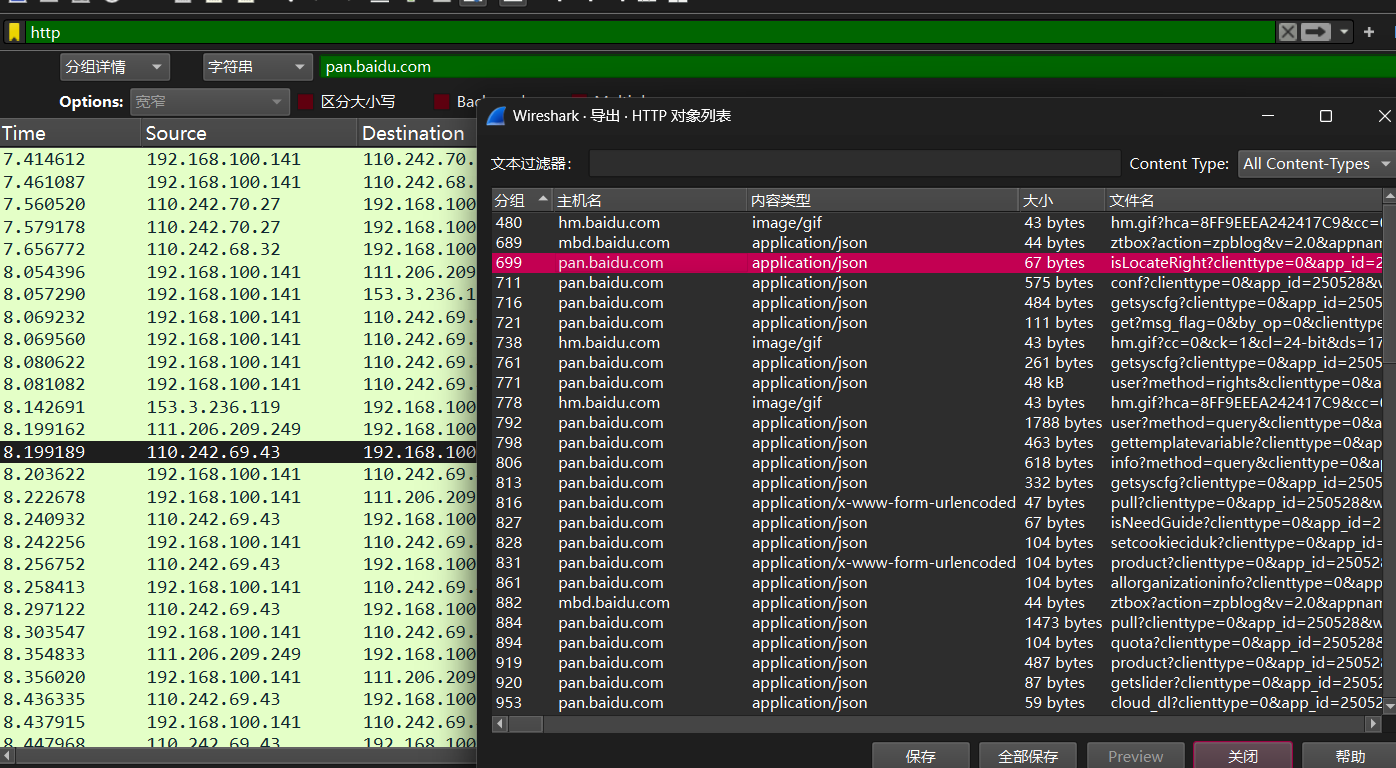
Task: Sort object list by 主机名 column header
Action: (x=649, y=201)
